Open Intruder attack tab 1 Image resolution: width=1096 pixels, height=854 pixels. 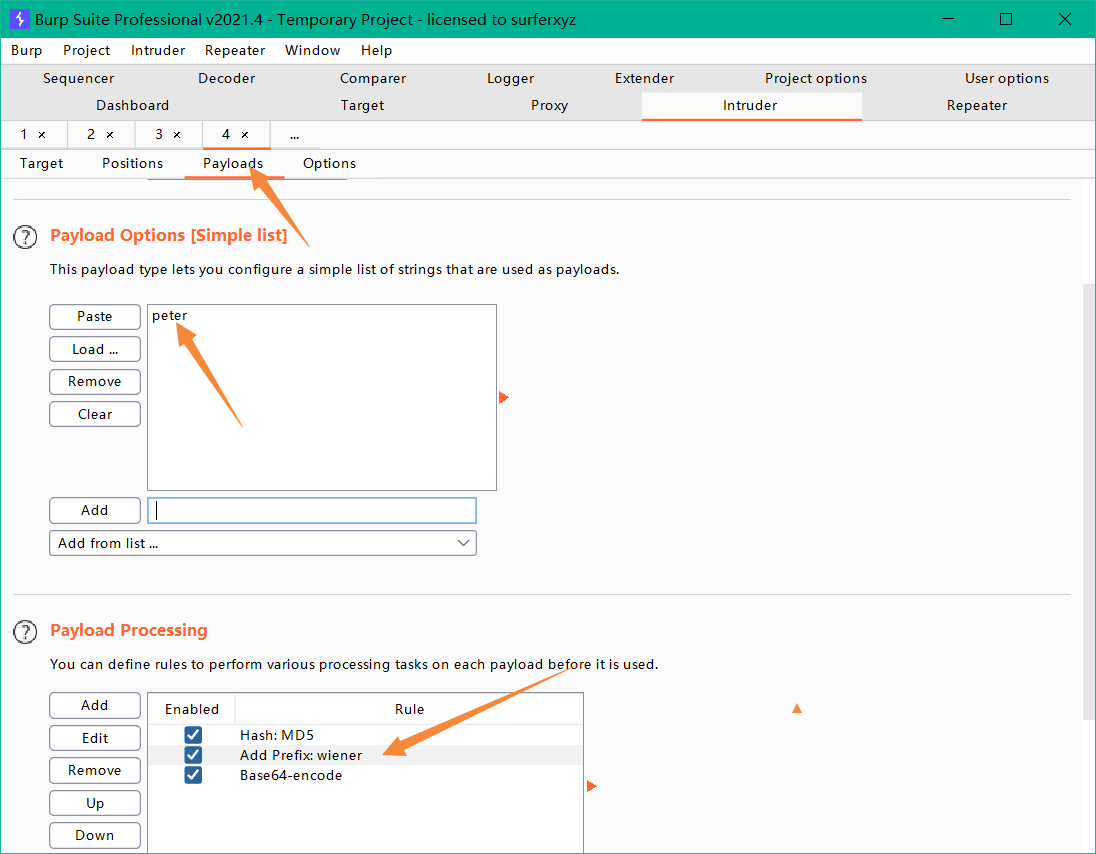[x=24, y=134]
